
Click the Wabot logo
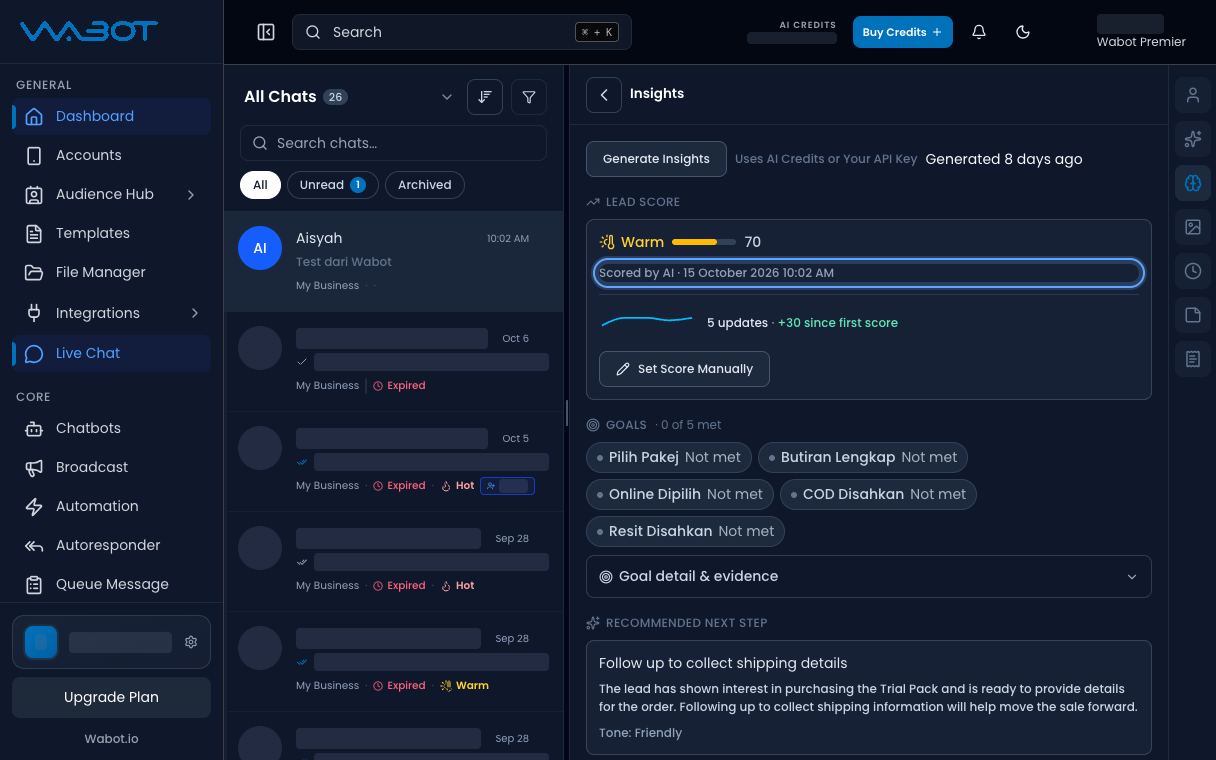click(89, 32)
